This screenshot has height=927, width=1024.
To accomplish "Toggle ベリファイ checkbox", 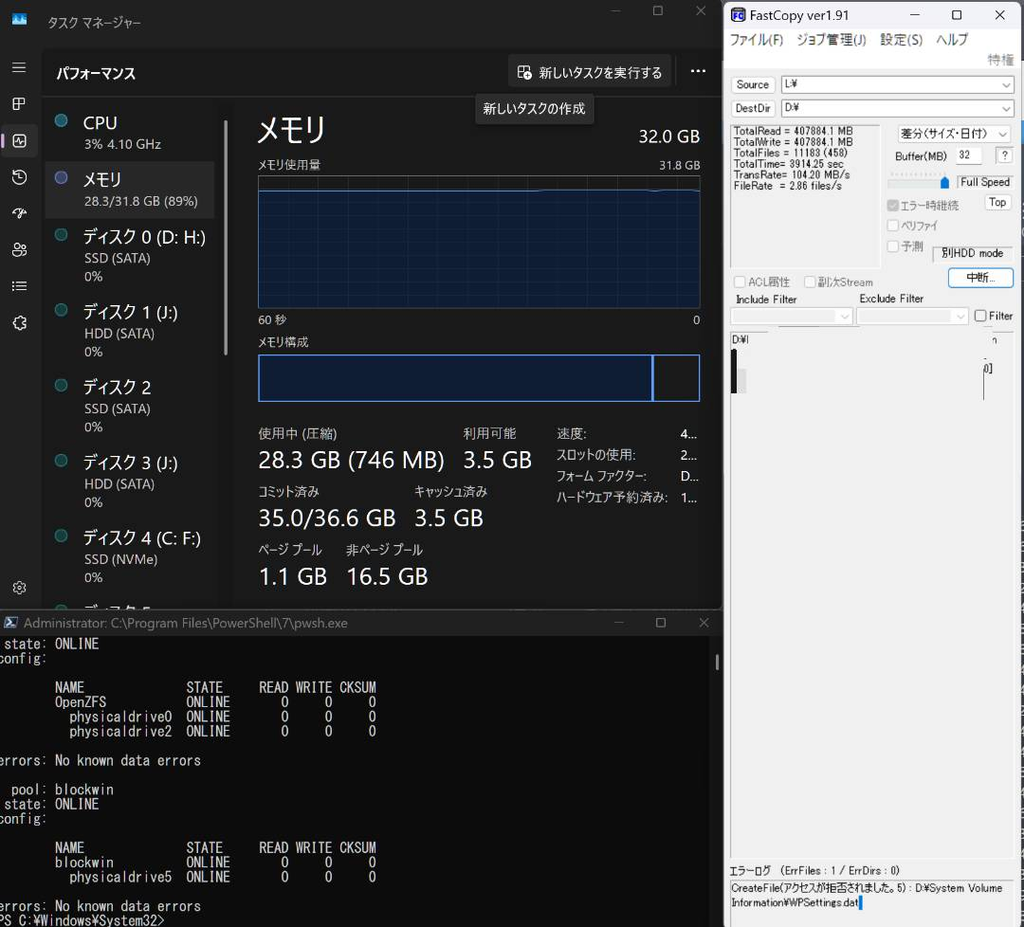I will pos(893,225).
